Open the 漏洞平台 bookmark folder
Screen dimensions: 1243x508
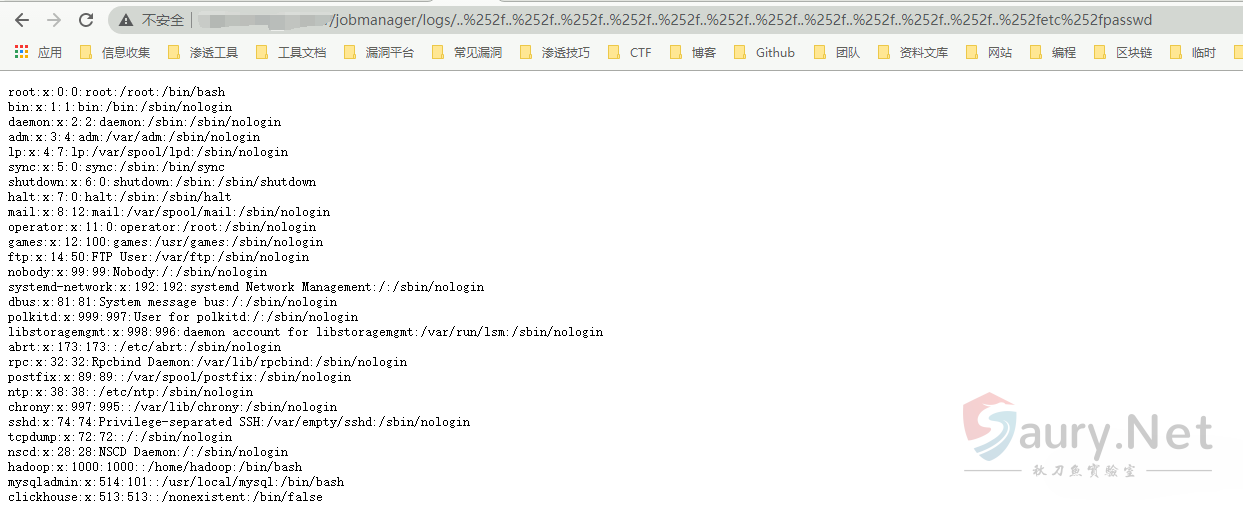pos(379,52)
